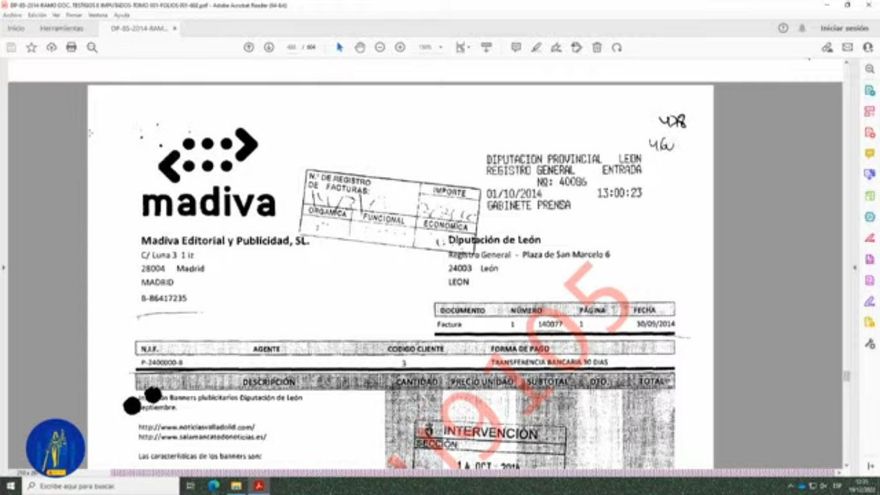Open the fit page options tool
The image size is (880, 495).
(461, 48)
